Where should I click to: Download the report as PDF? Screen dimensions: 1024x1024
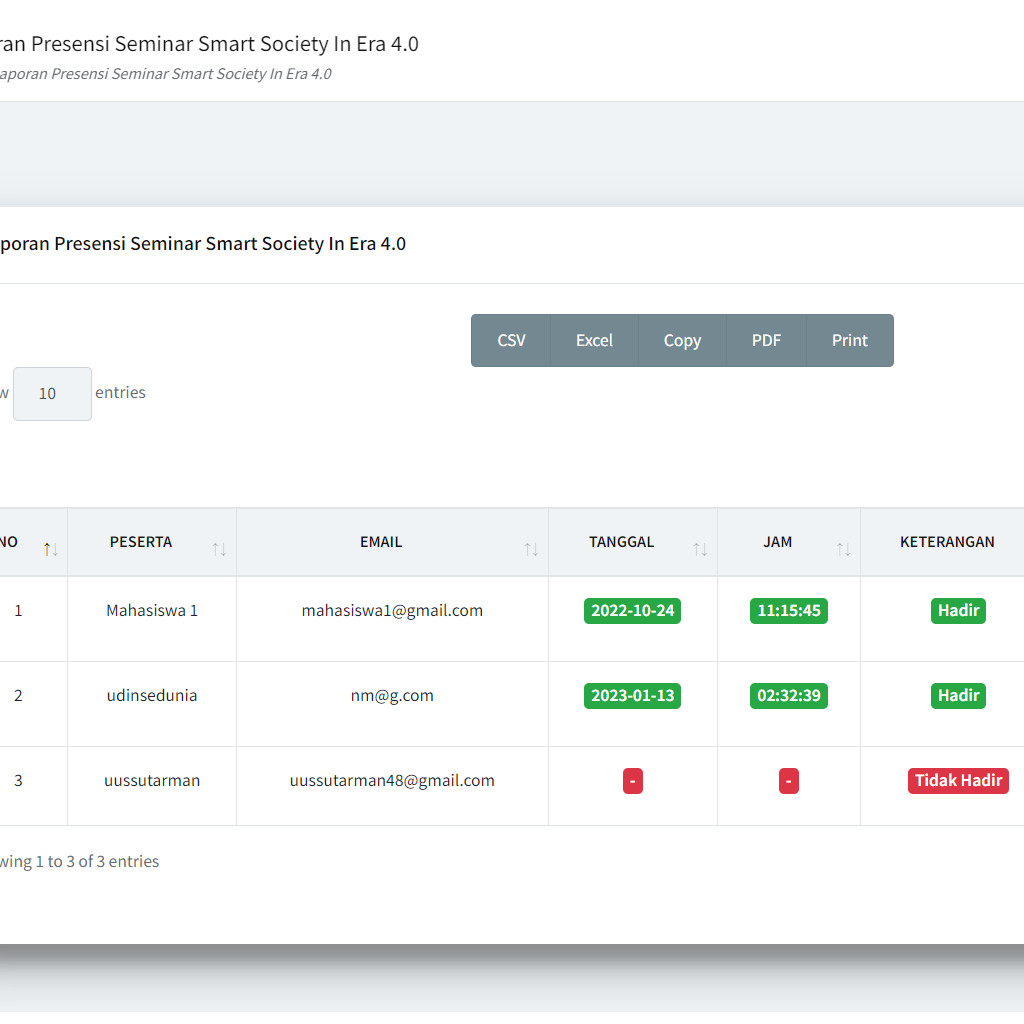point(766,341)
